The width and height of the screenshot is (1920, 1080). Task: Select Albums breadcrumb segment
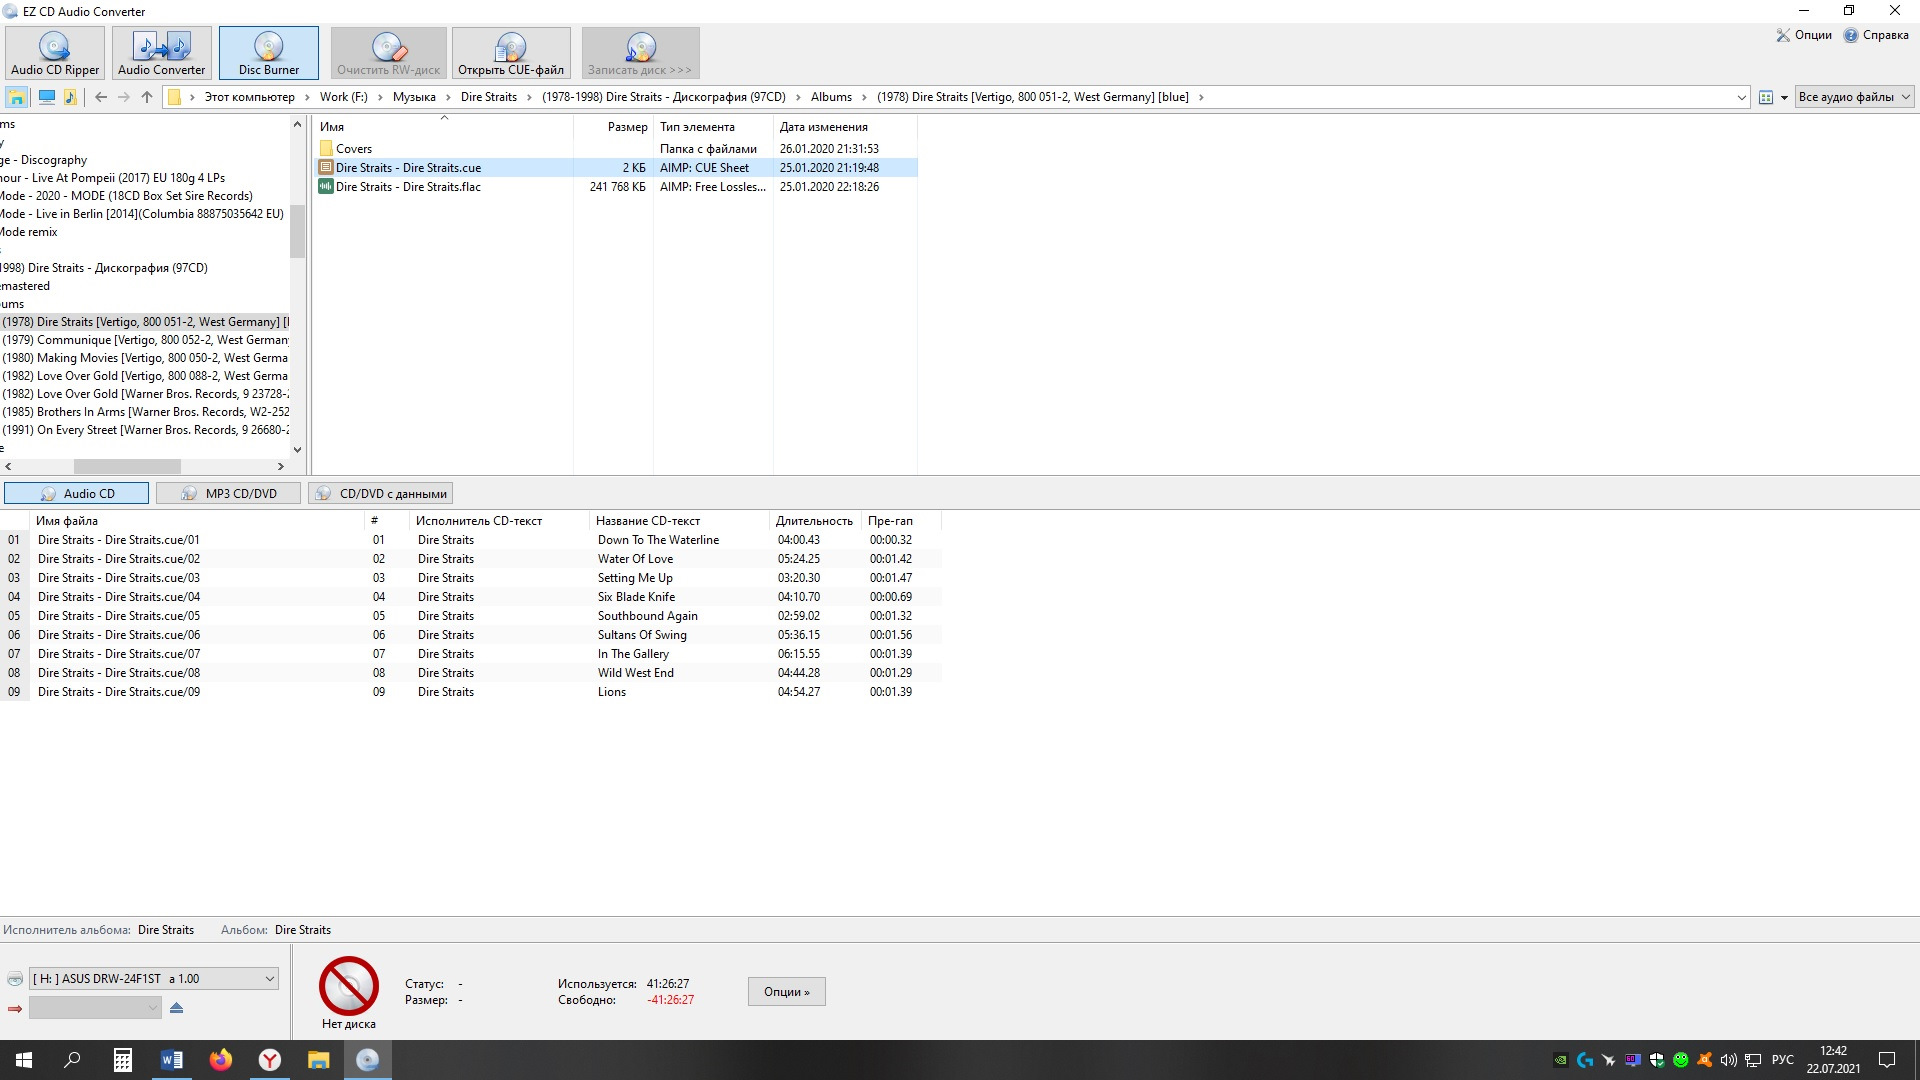coord(831,97)
